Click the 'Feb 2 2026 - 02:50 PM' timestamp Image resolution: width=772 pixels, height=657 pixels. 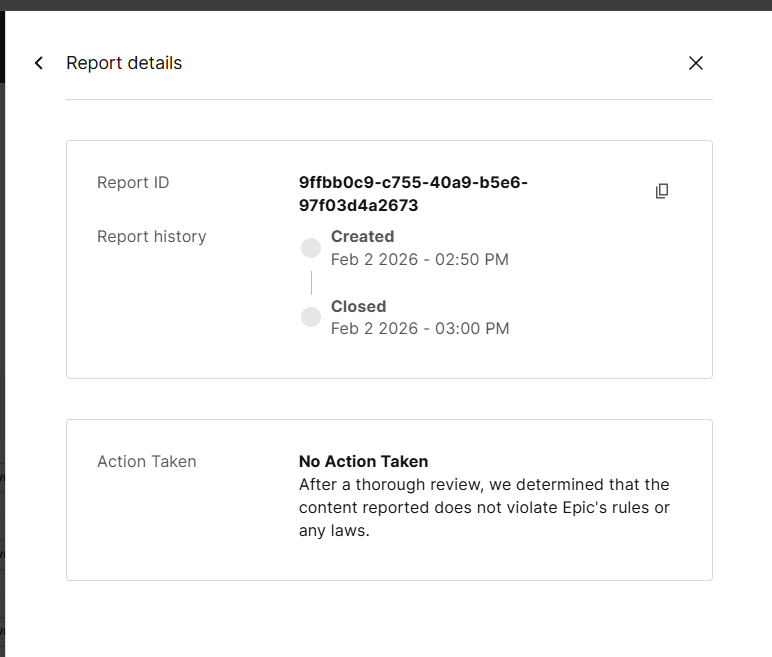click(x=419, y=260)
